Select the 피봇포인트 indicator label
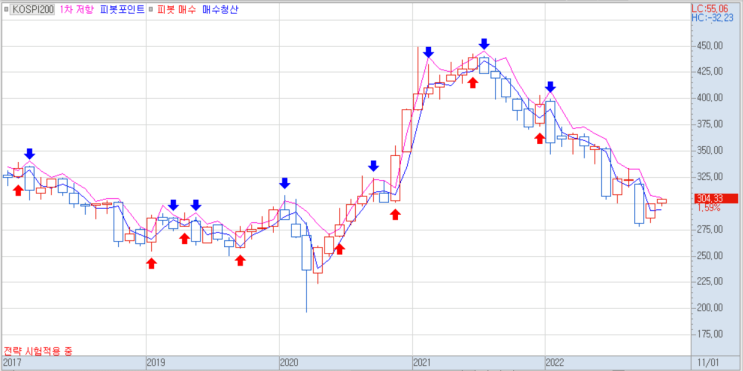 point(122,9)
